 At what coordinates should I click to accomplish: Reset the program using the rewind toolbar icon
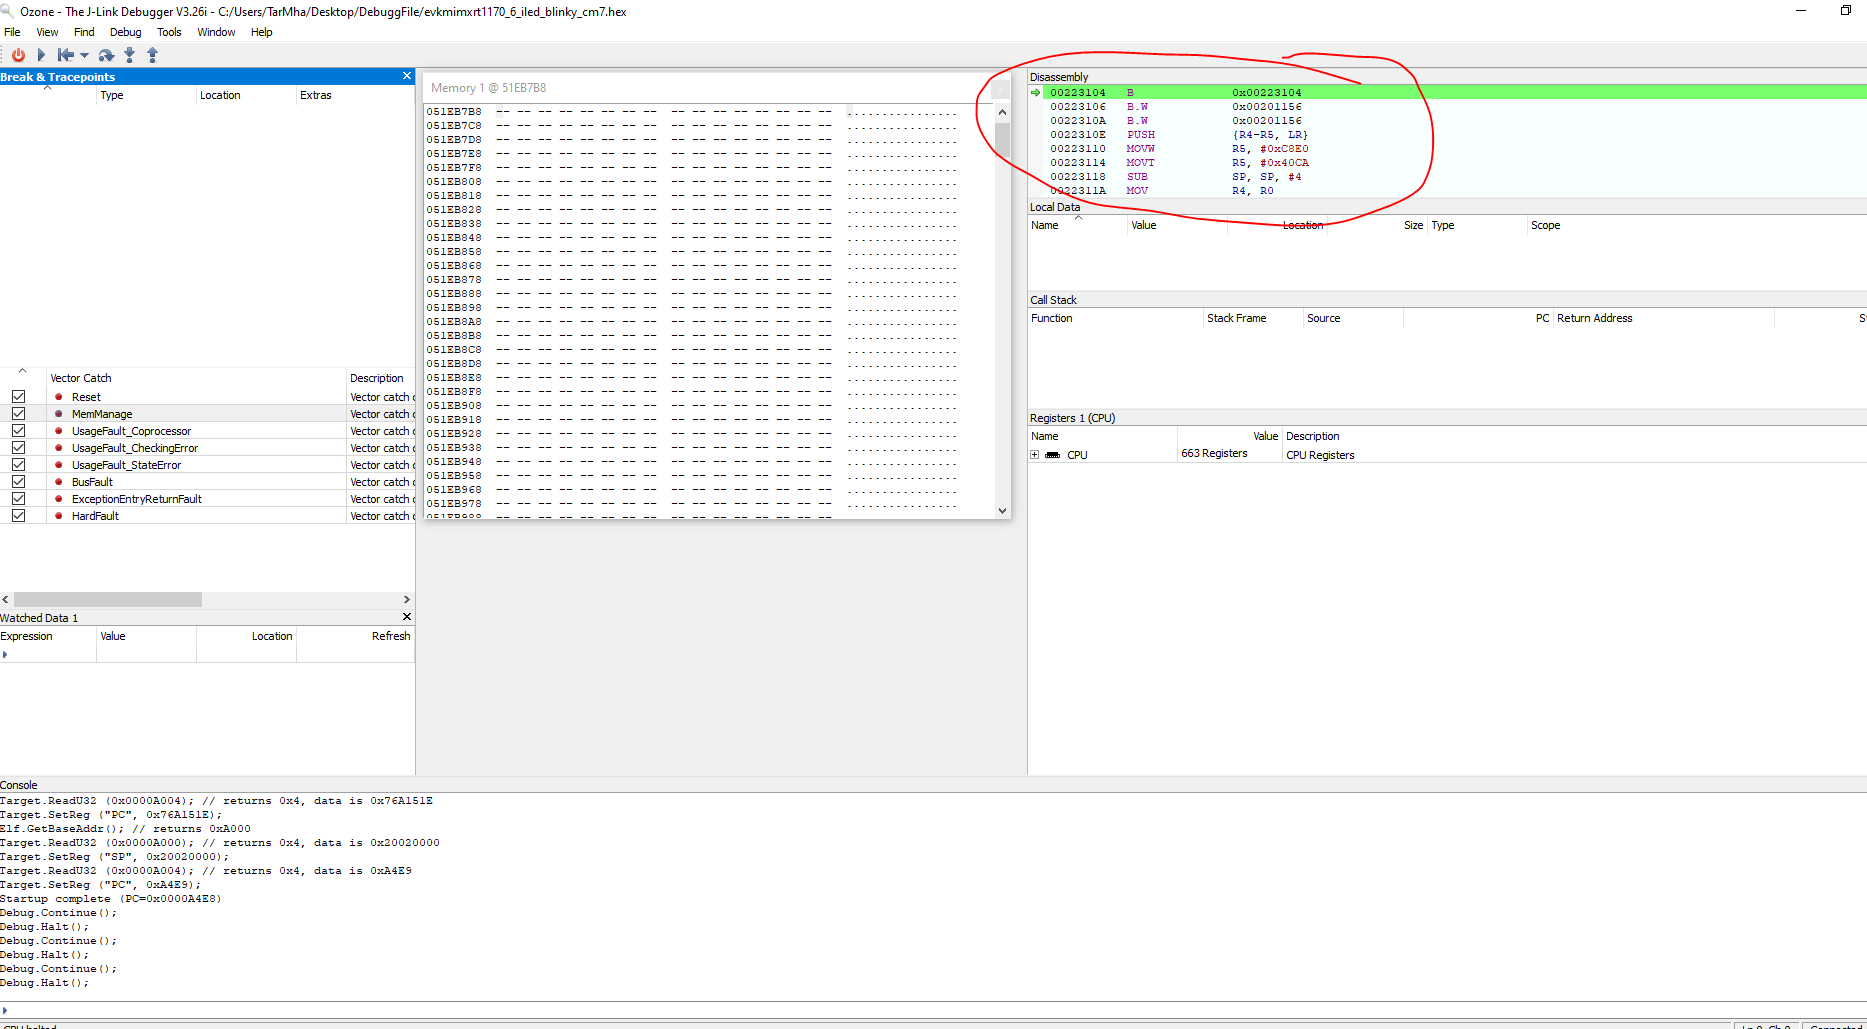tap(67, 55)
